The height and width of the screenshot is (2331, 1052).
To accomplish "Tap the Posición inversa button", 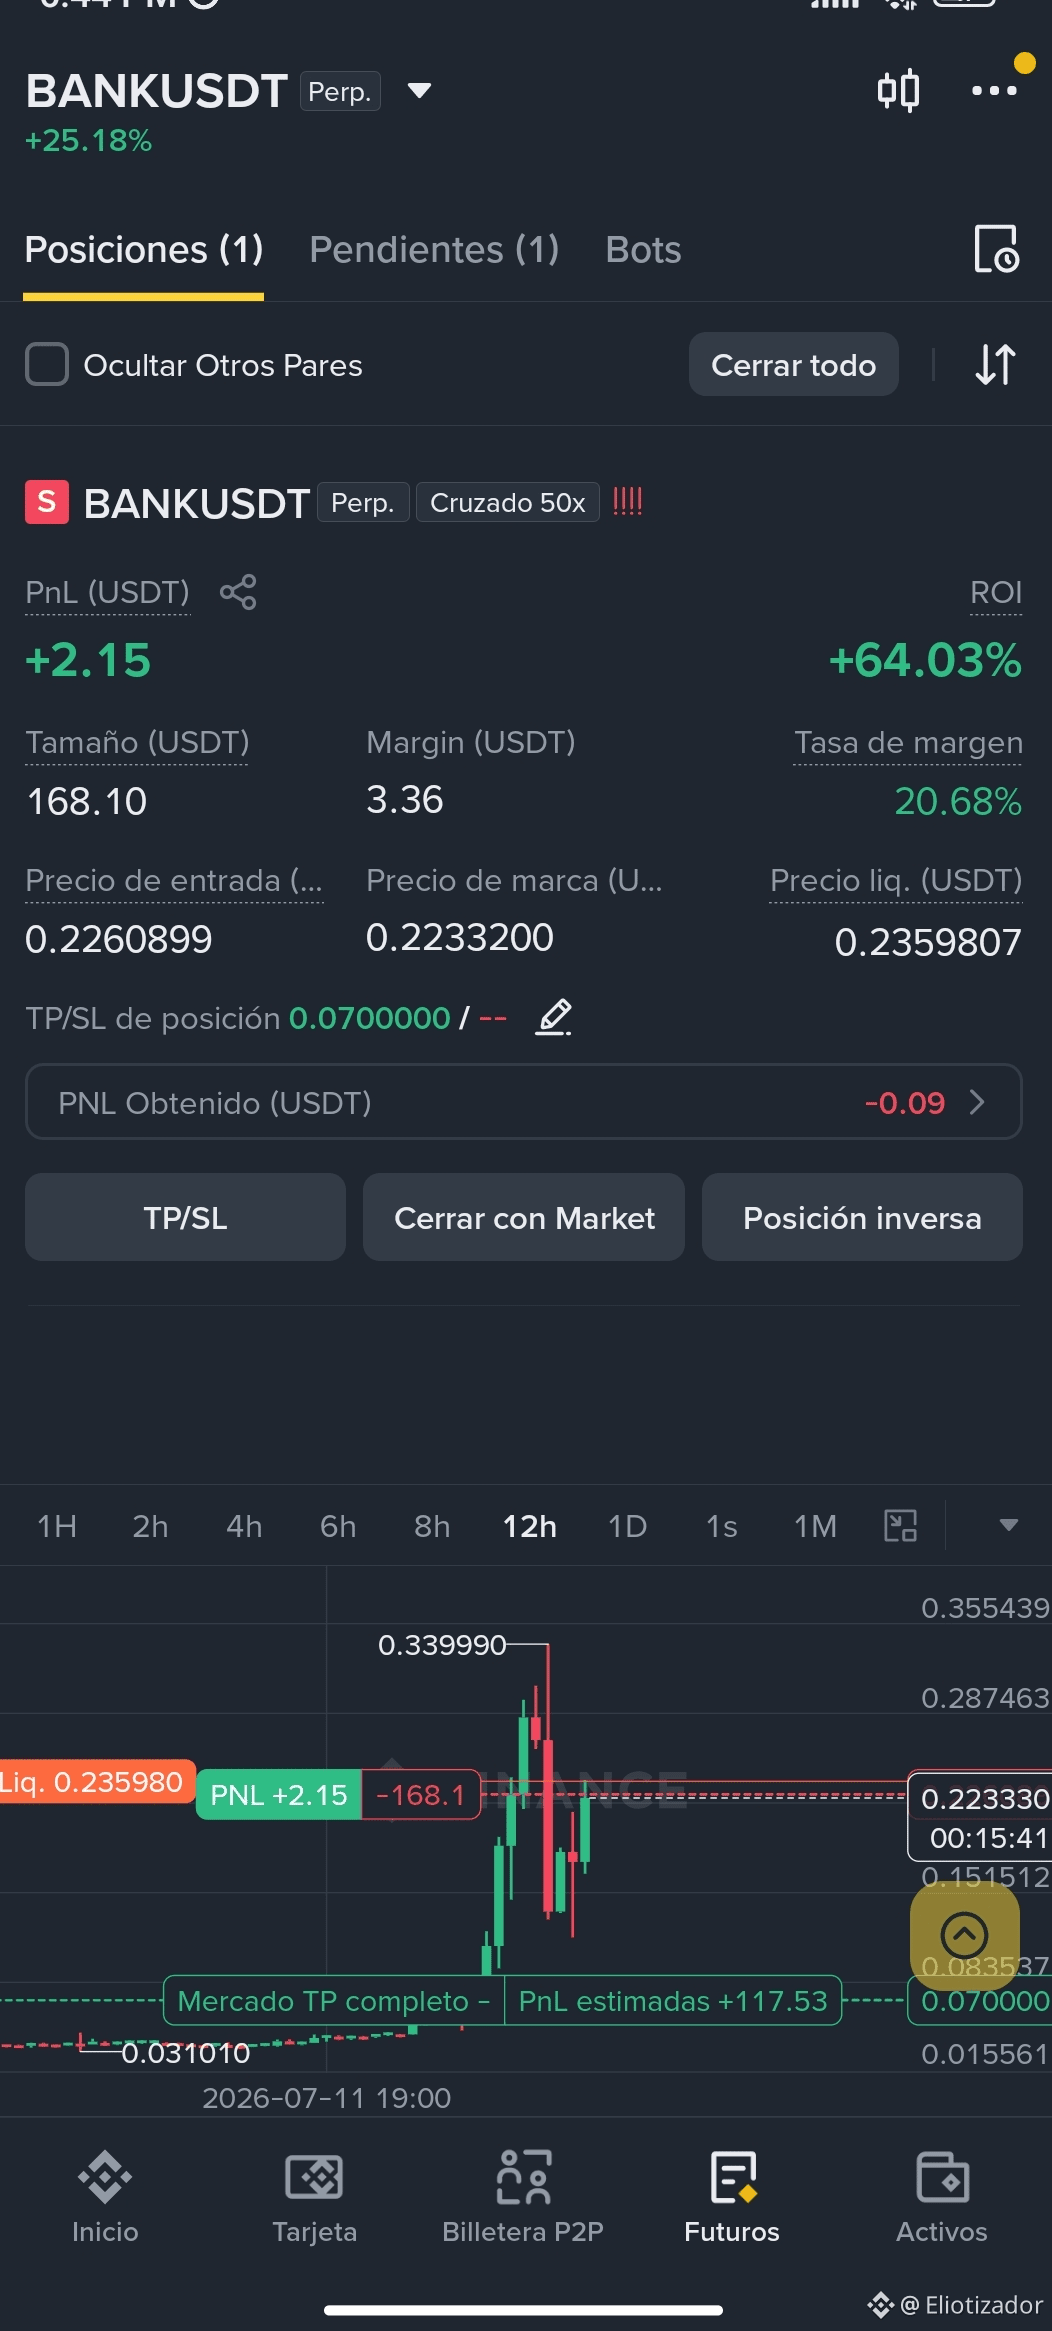I will point(862,1218).
